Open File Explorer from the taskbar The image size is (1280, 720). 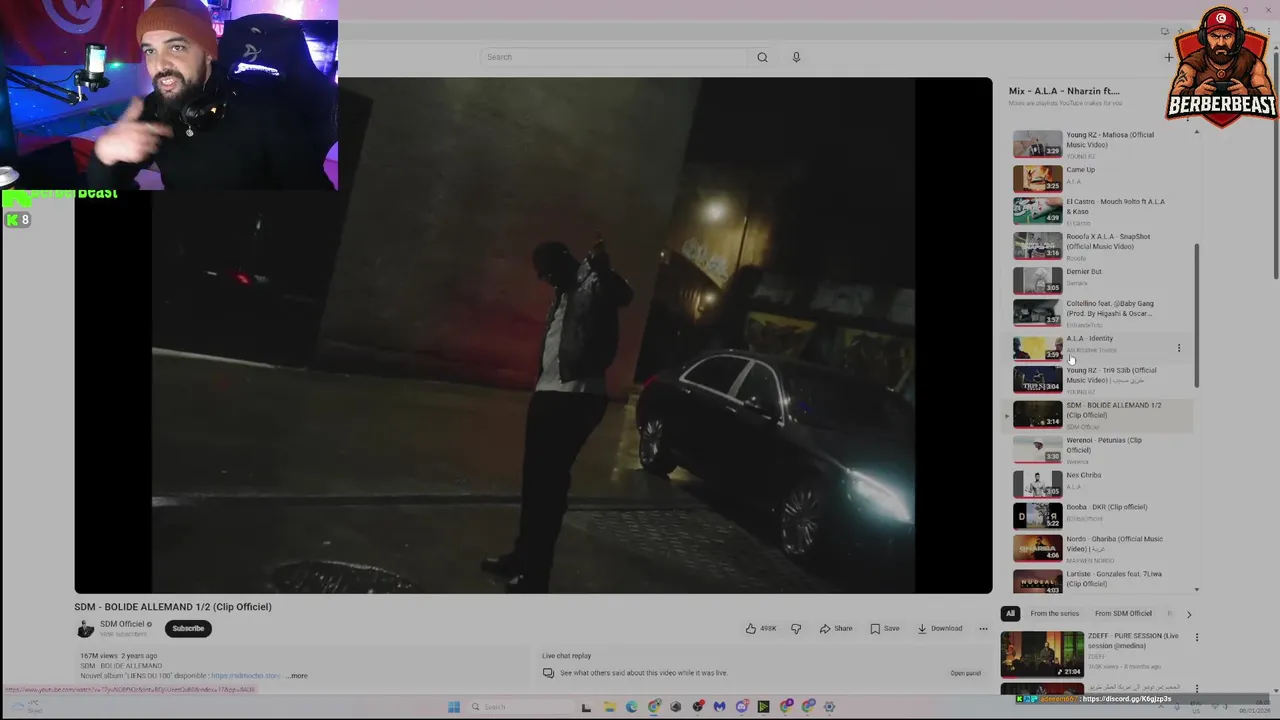point(609,707)
